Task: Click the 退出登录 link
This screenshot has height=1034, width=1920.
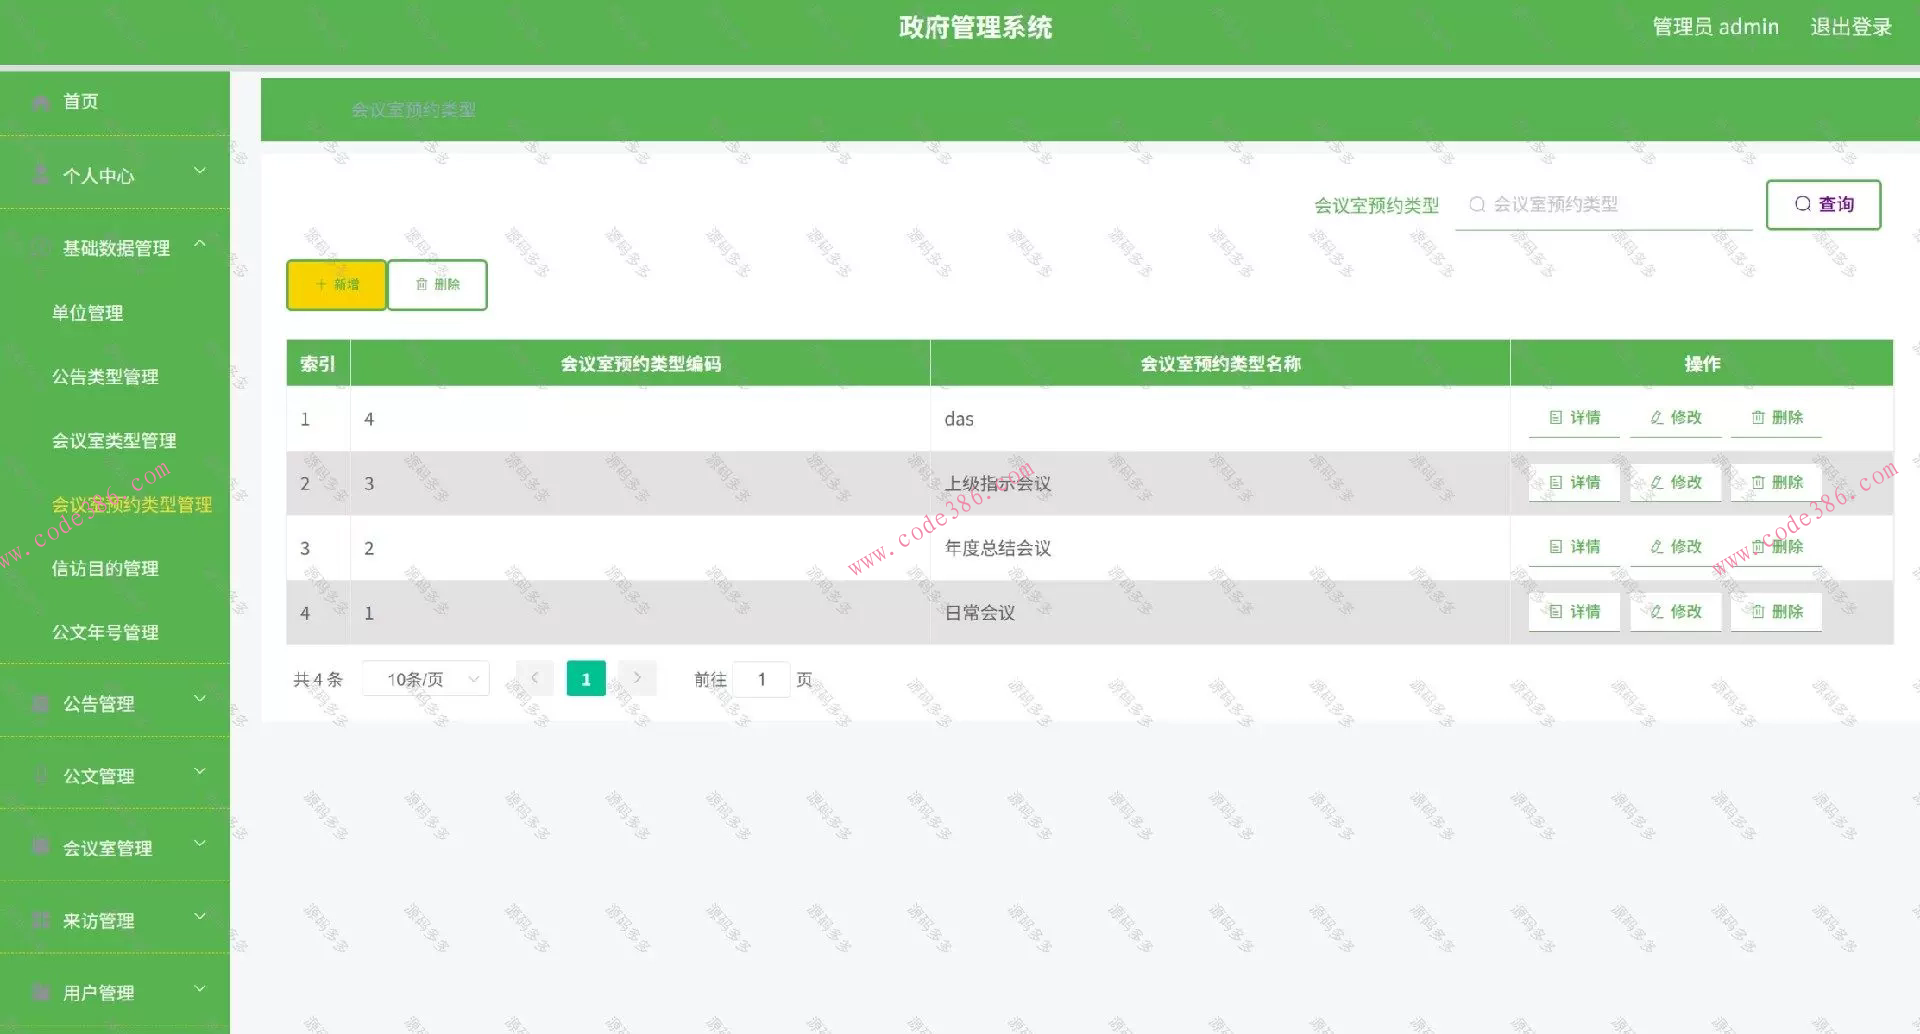Action: 1850,27
